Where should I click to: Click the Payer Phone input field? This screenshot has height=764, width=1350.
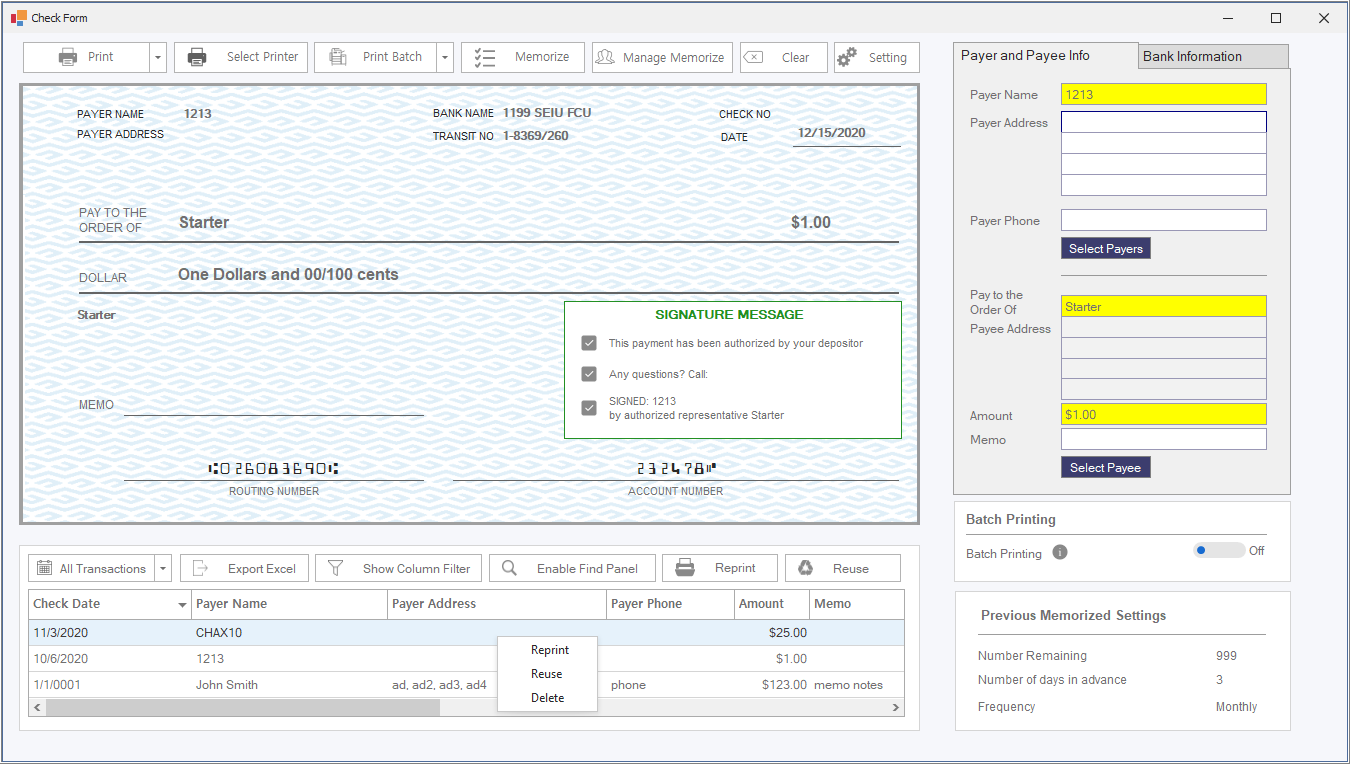[x=1163, y=220]
